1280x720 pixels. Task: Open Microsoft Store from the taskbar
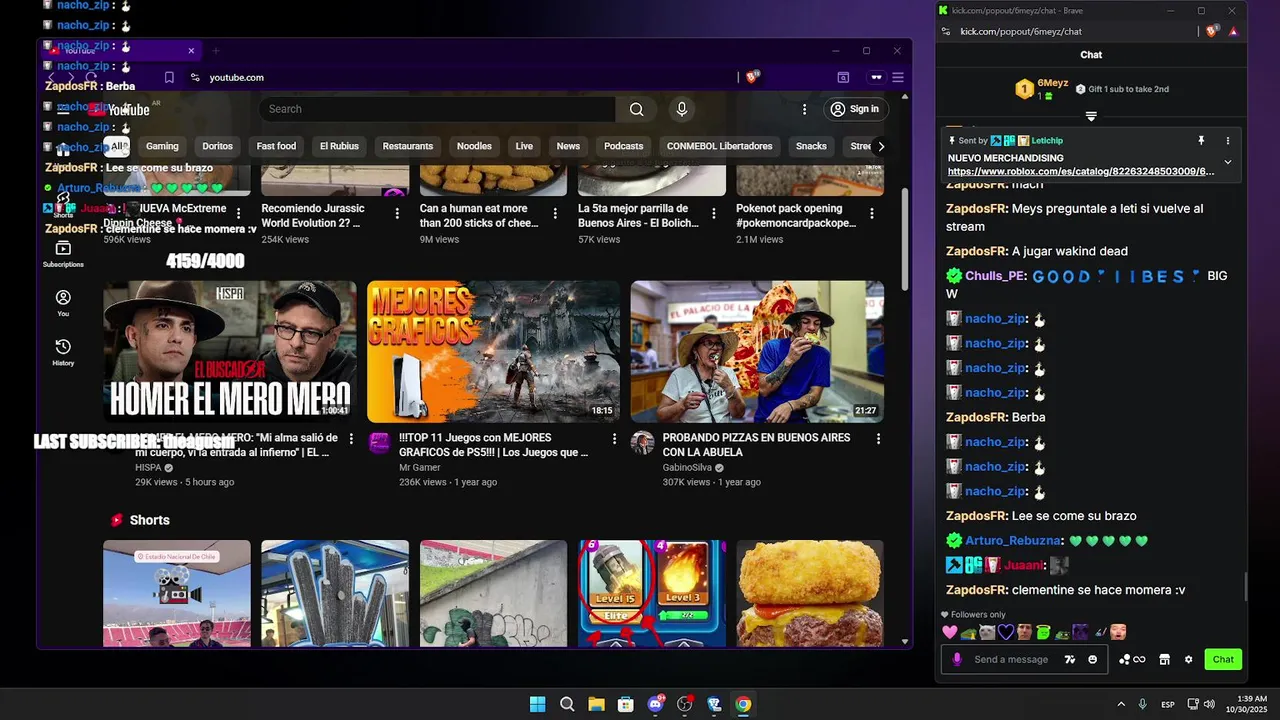coord(626,704)
